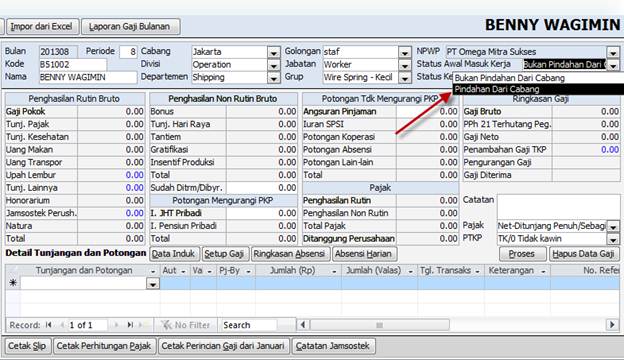
Task: Open the Aut column filter arrow
Action: tap(183, 271)
